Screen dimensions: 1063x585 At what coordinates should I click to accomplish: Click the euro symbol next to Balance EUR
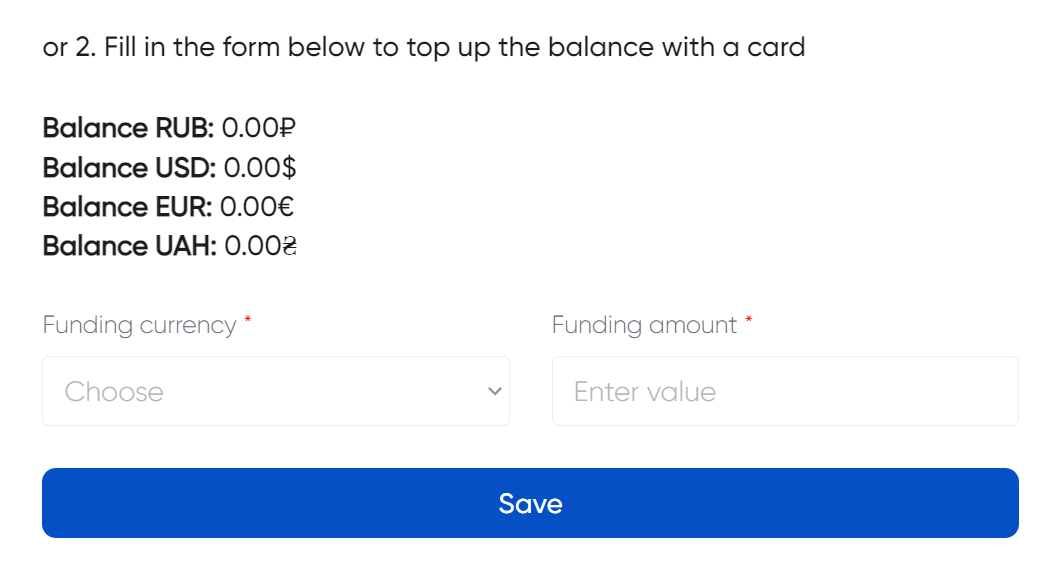click(286, 207)
